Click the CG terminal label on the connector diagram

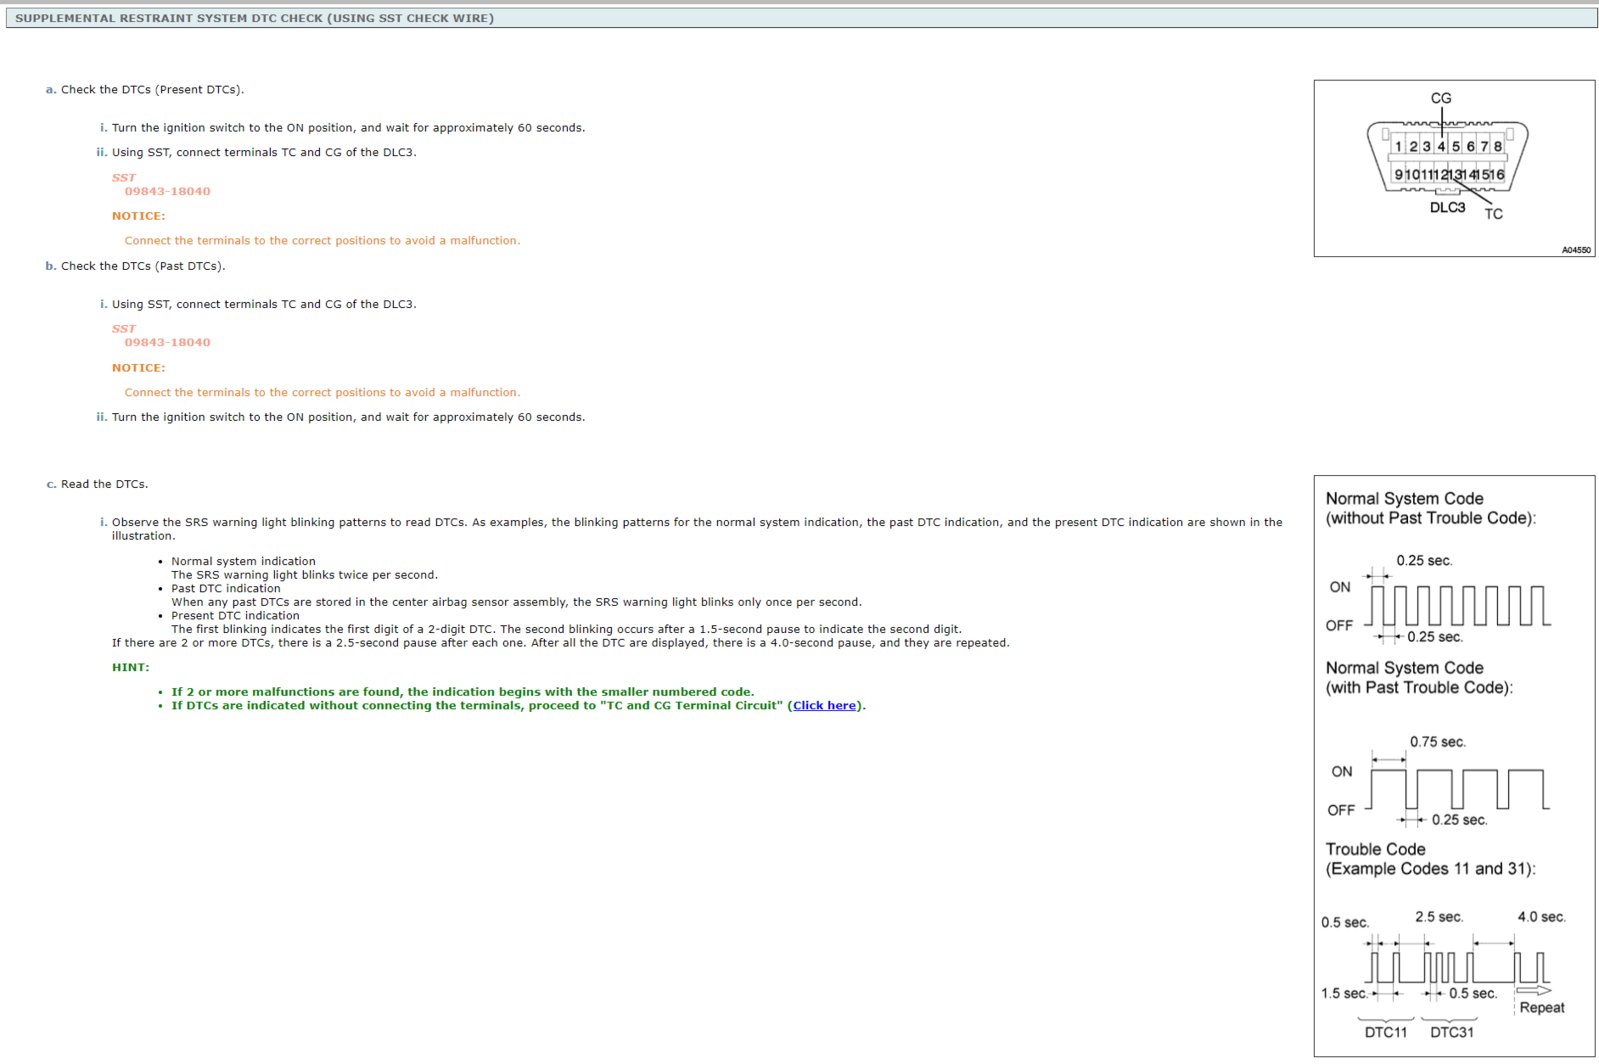point(1441,98)
